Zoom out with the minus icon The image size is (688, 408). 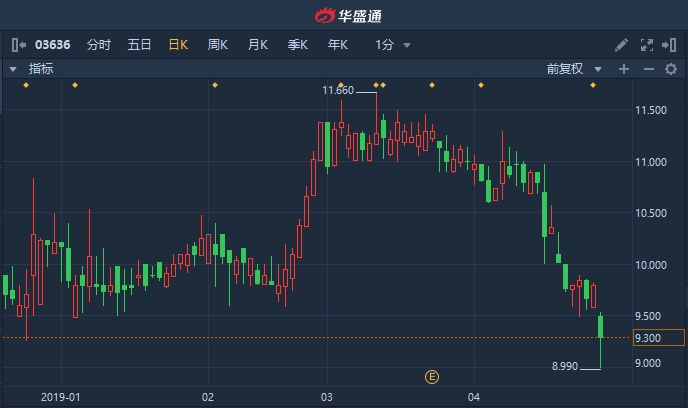point(649,69)
